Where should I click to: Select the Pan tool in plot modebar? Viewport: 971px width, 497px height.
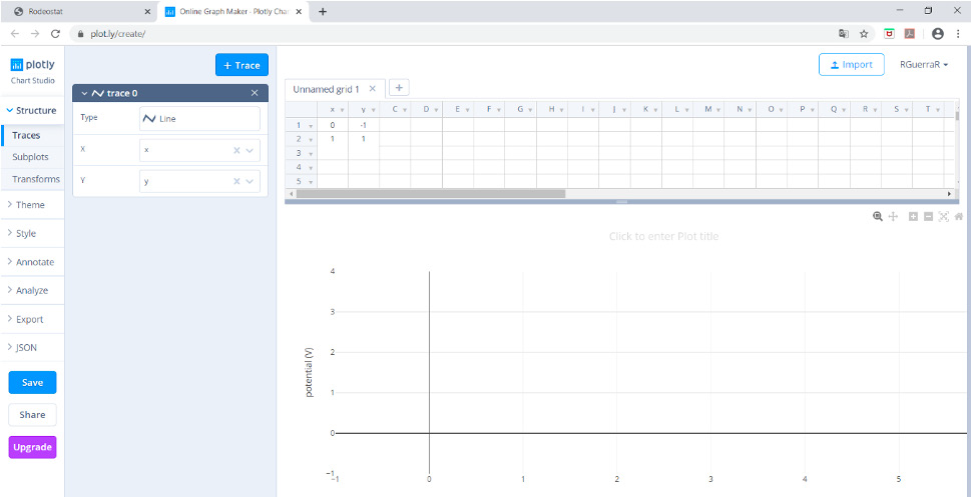[x=893, y=216]
